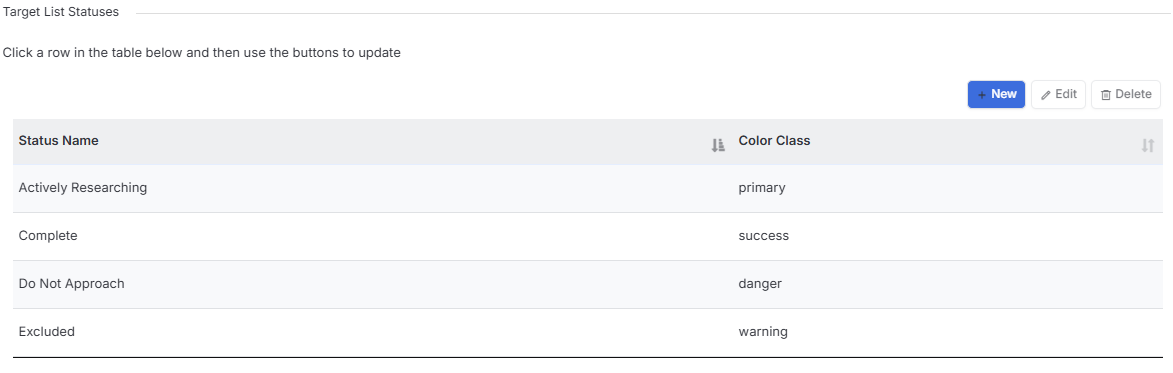1173x373 pixels.
Task: Click the primary color class cell
Action: point(947,188)
